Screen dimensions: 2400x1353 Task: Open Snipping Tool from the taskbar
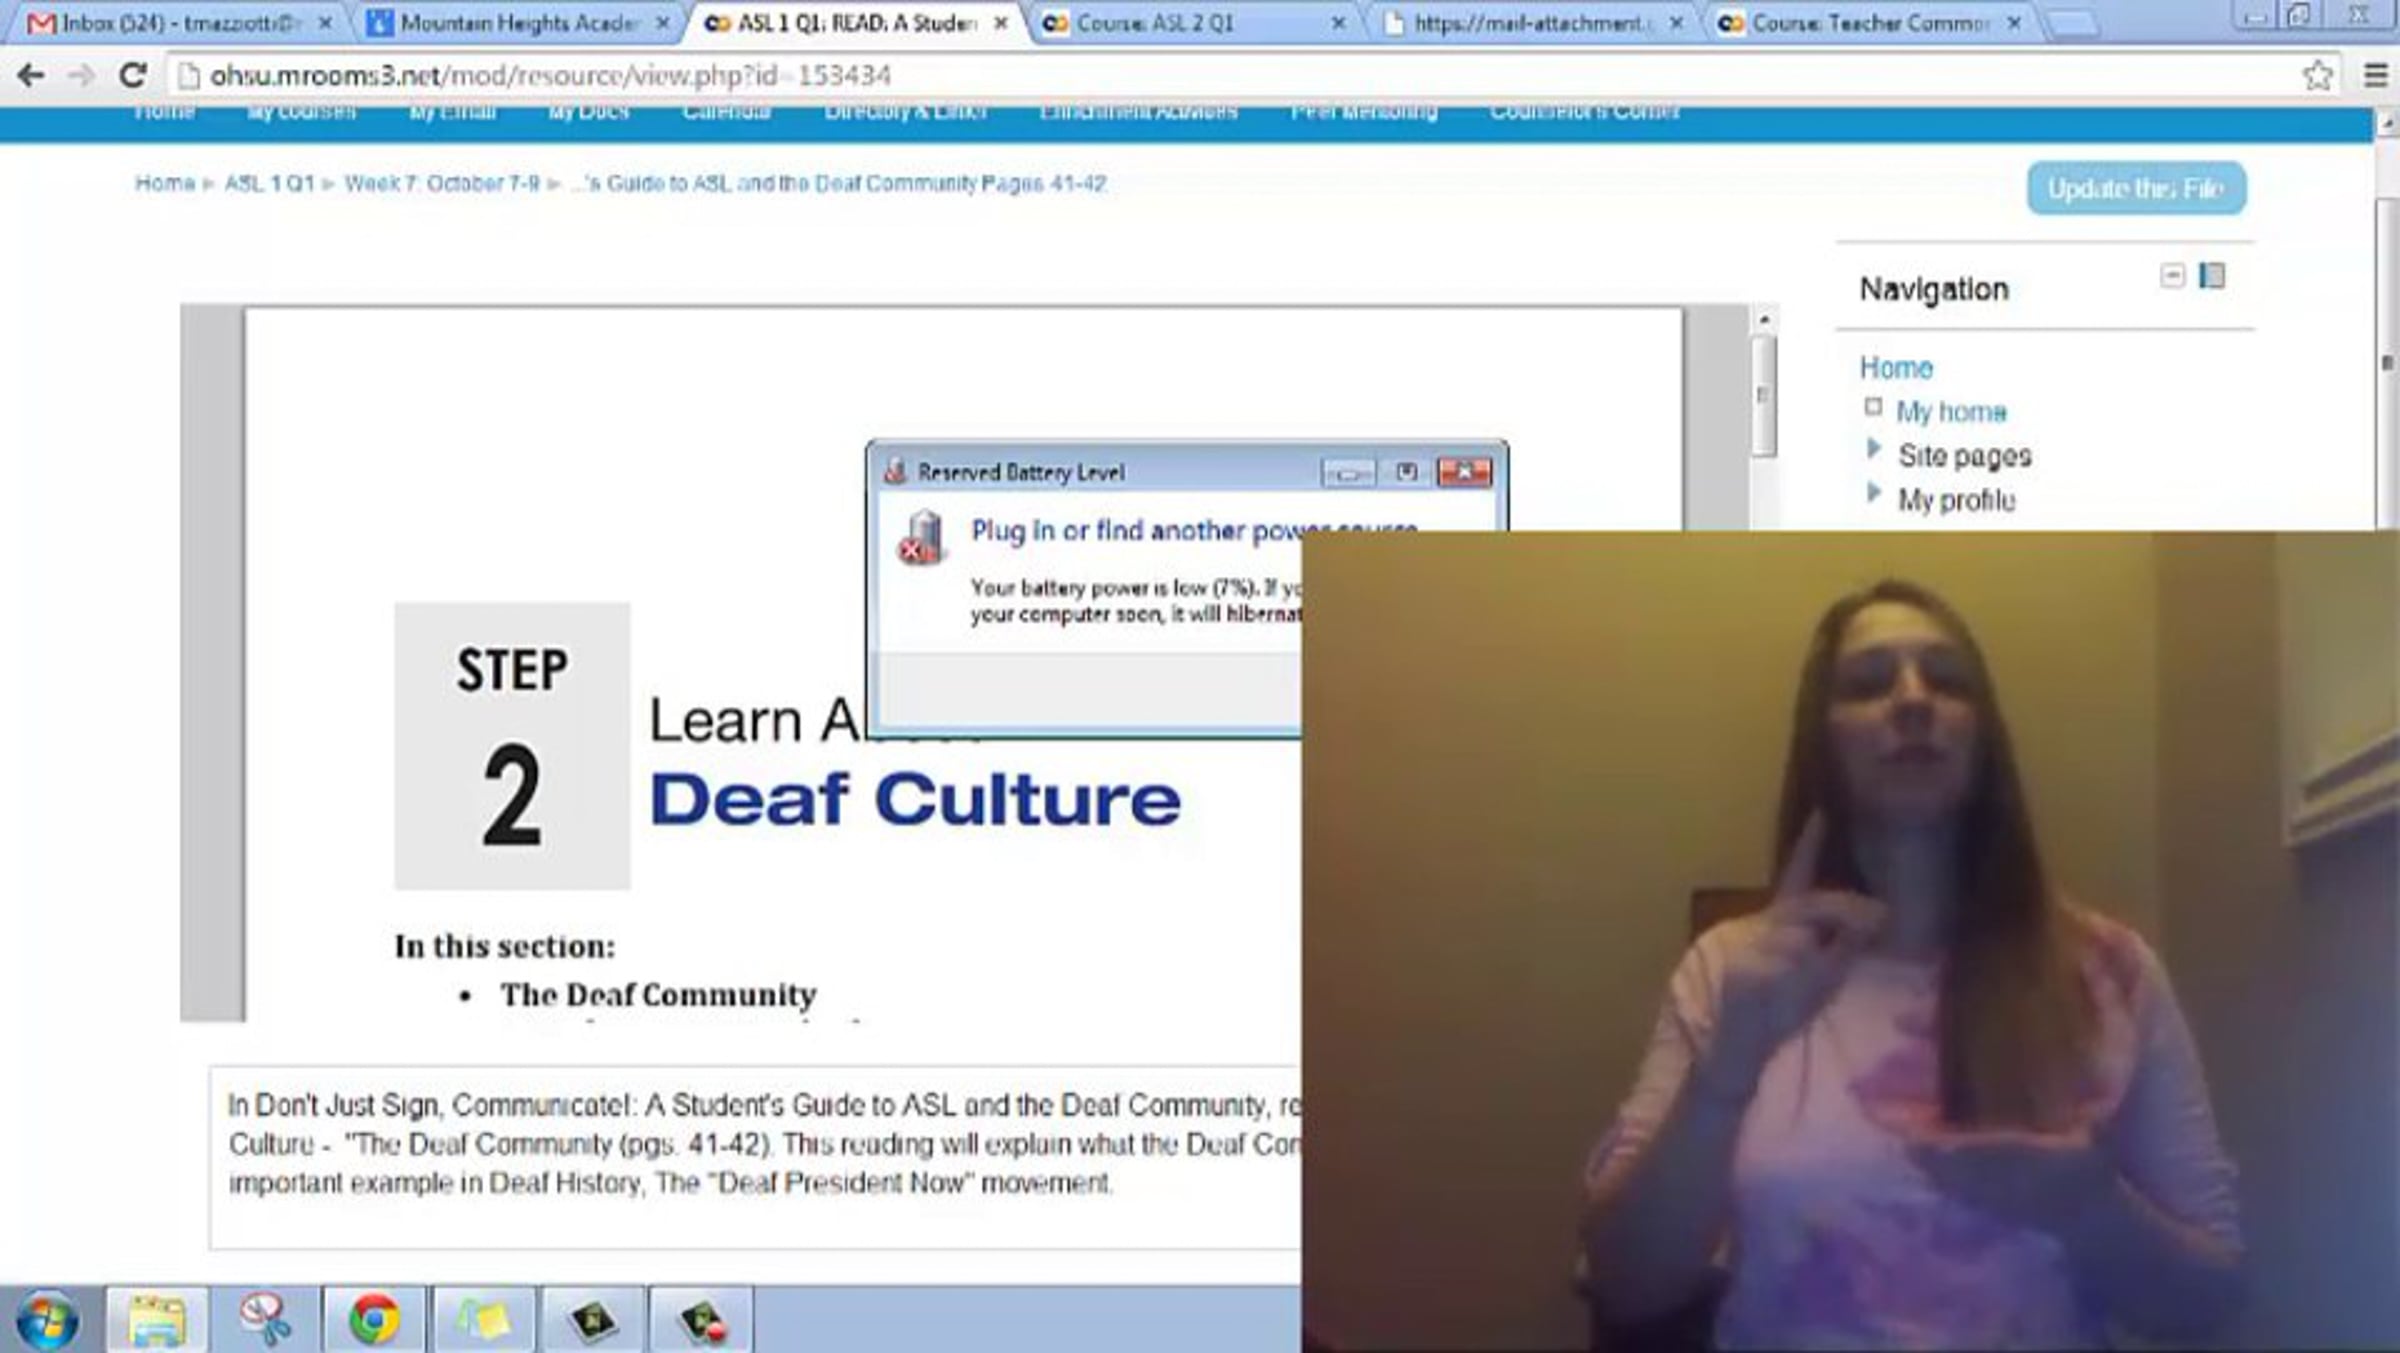pos(265,1319)
